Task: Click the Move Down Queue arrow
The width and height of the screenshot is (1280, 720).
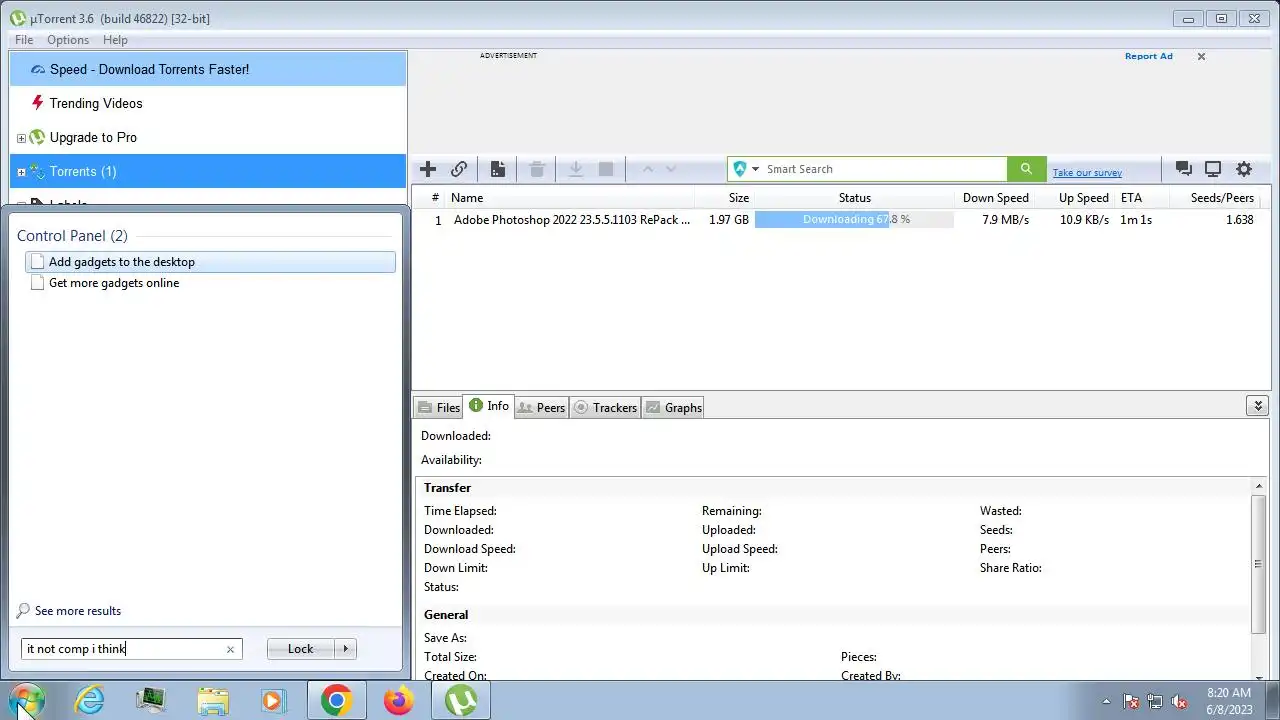Action: (671, 169)
